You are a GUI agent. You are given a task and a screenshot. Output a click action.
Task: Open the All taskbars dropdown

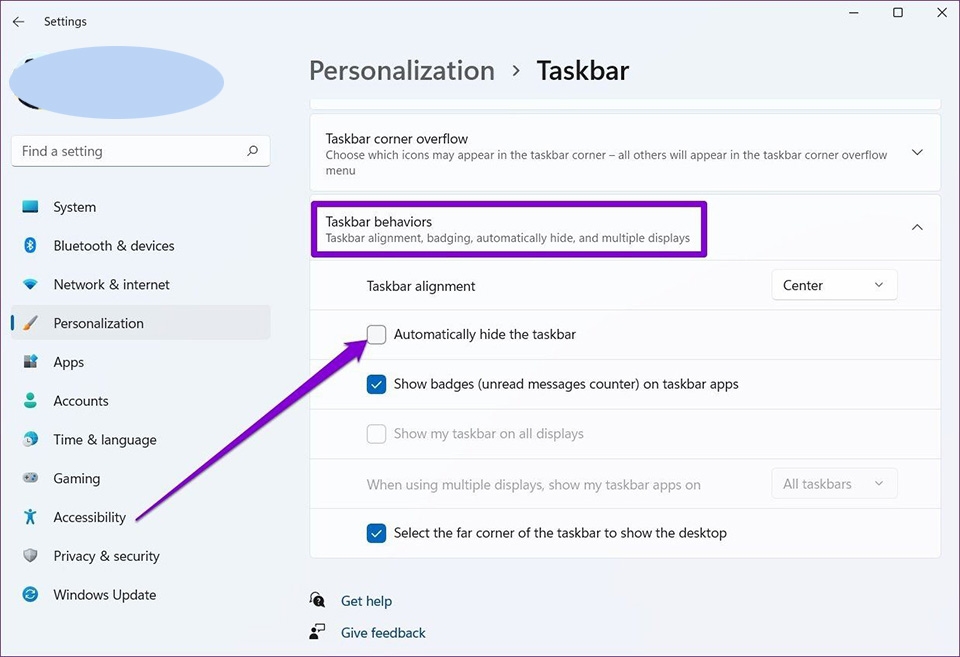coord(834,484)
